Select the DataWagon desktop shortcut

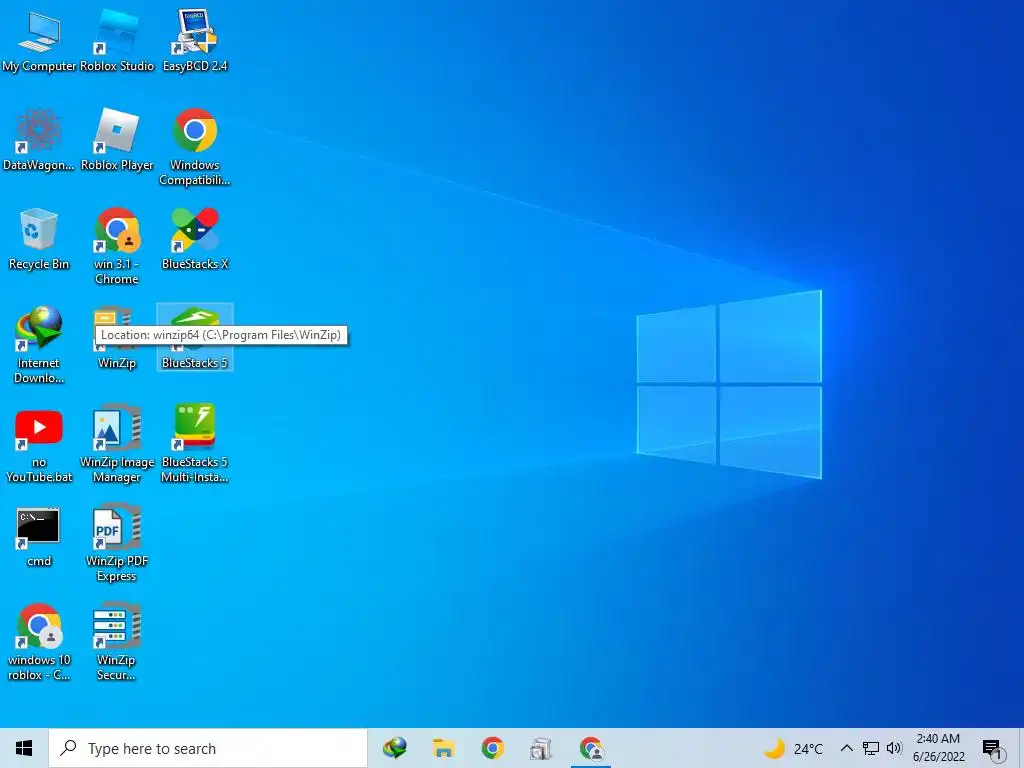[39, 140]
